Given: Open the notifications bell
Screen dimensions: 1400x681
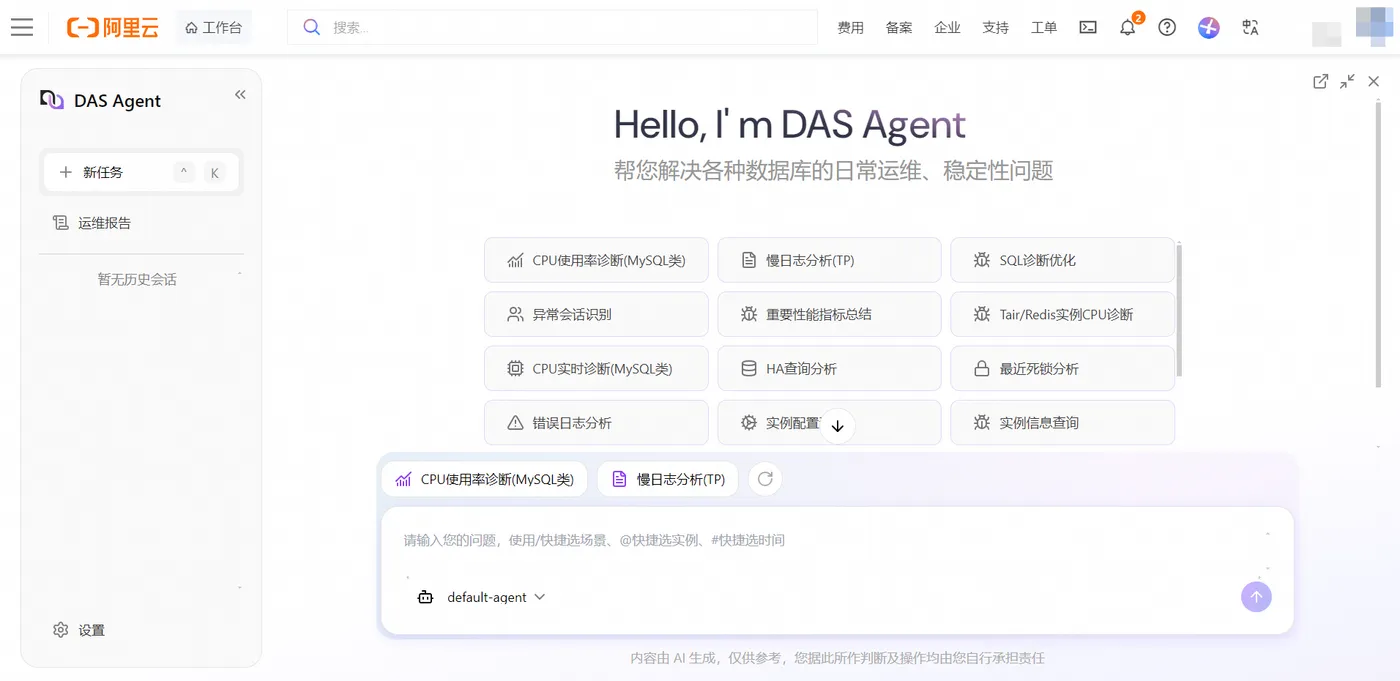Looking at the screenshot, I should (x=1128, y=27).
